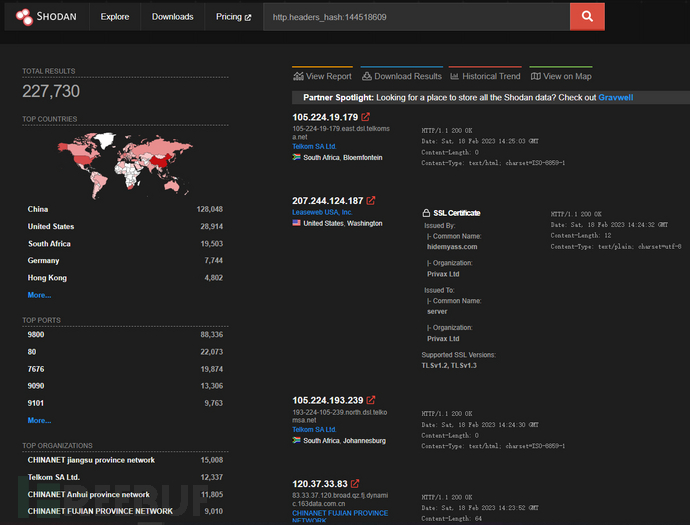Click external link icon beside 120.37.33.83
Viewport: 690px width, 525px height.
(x=355, y=484)
